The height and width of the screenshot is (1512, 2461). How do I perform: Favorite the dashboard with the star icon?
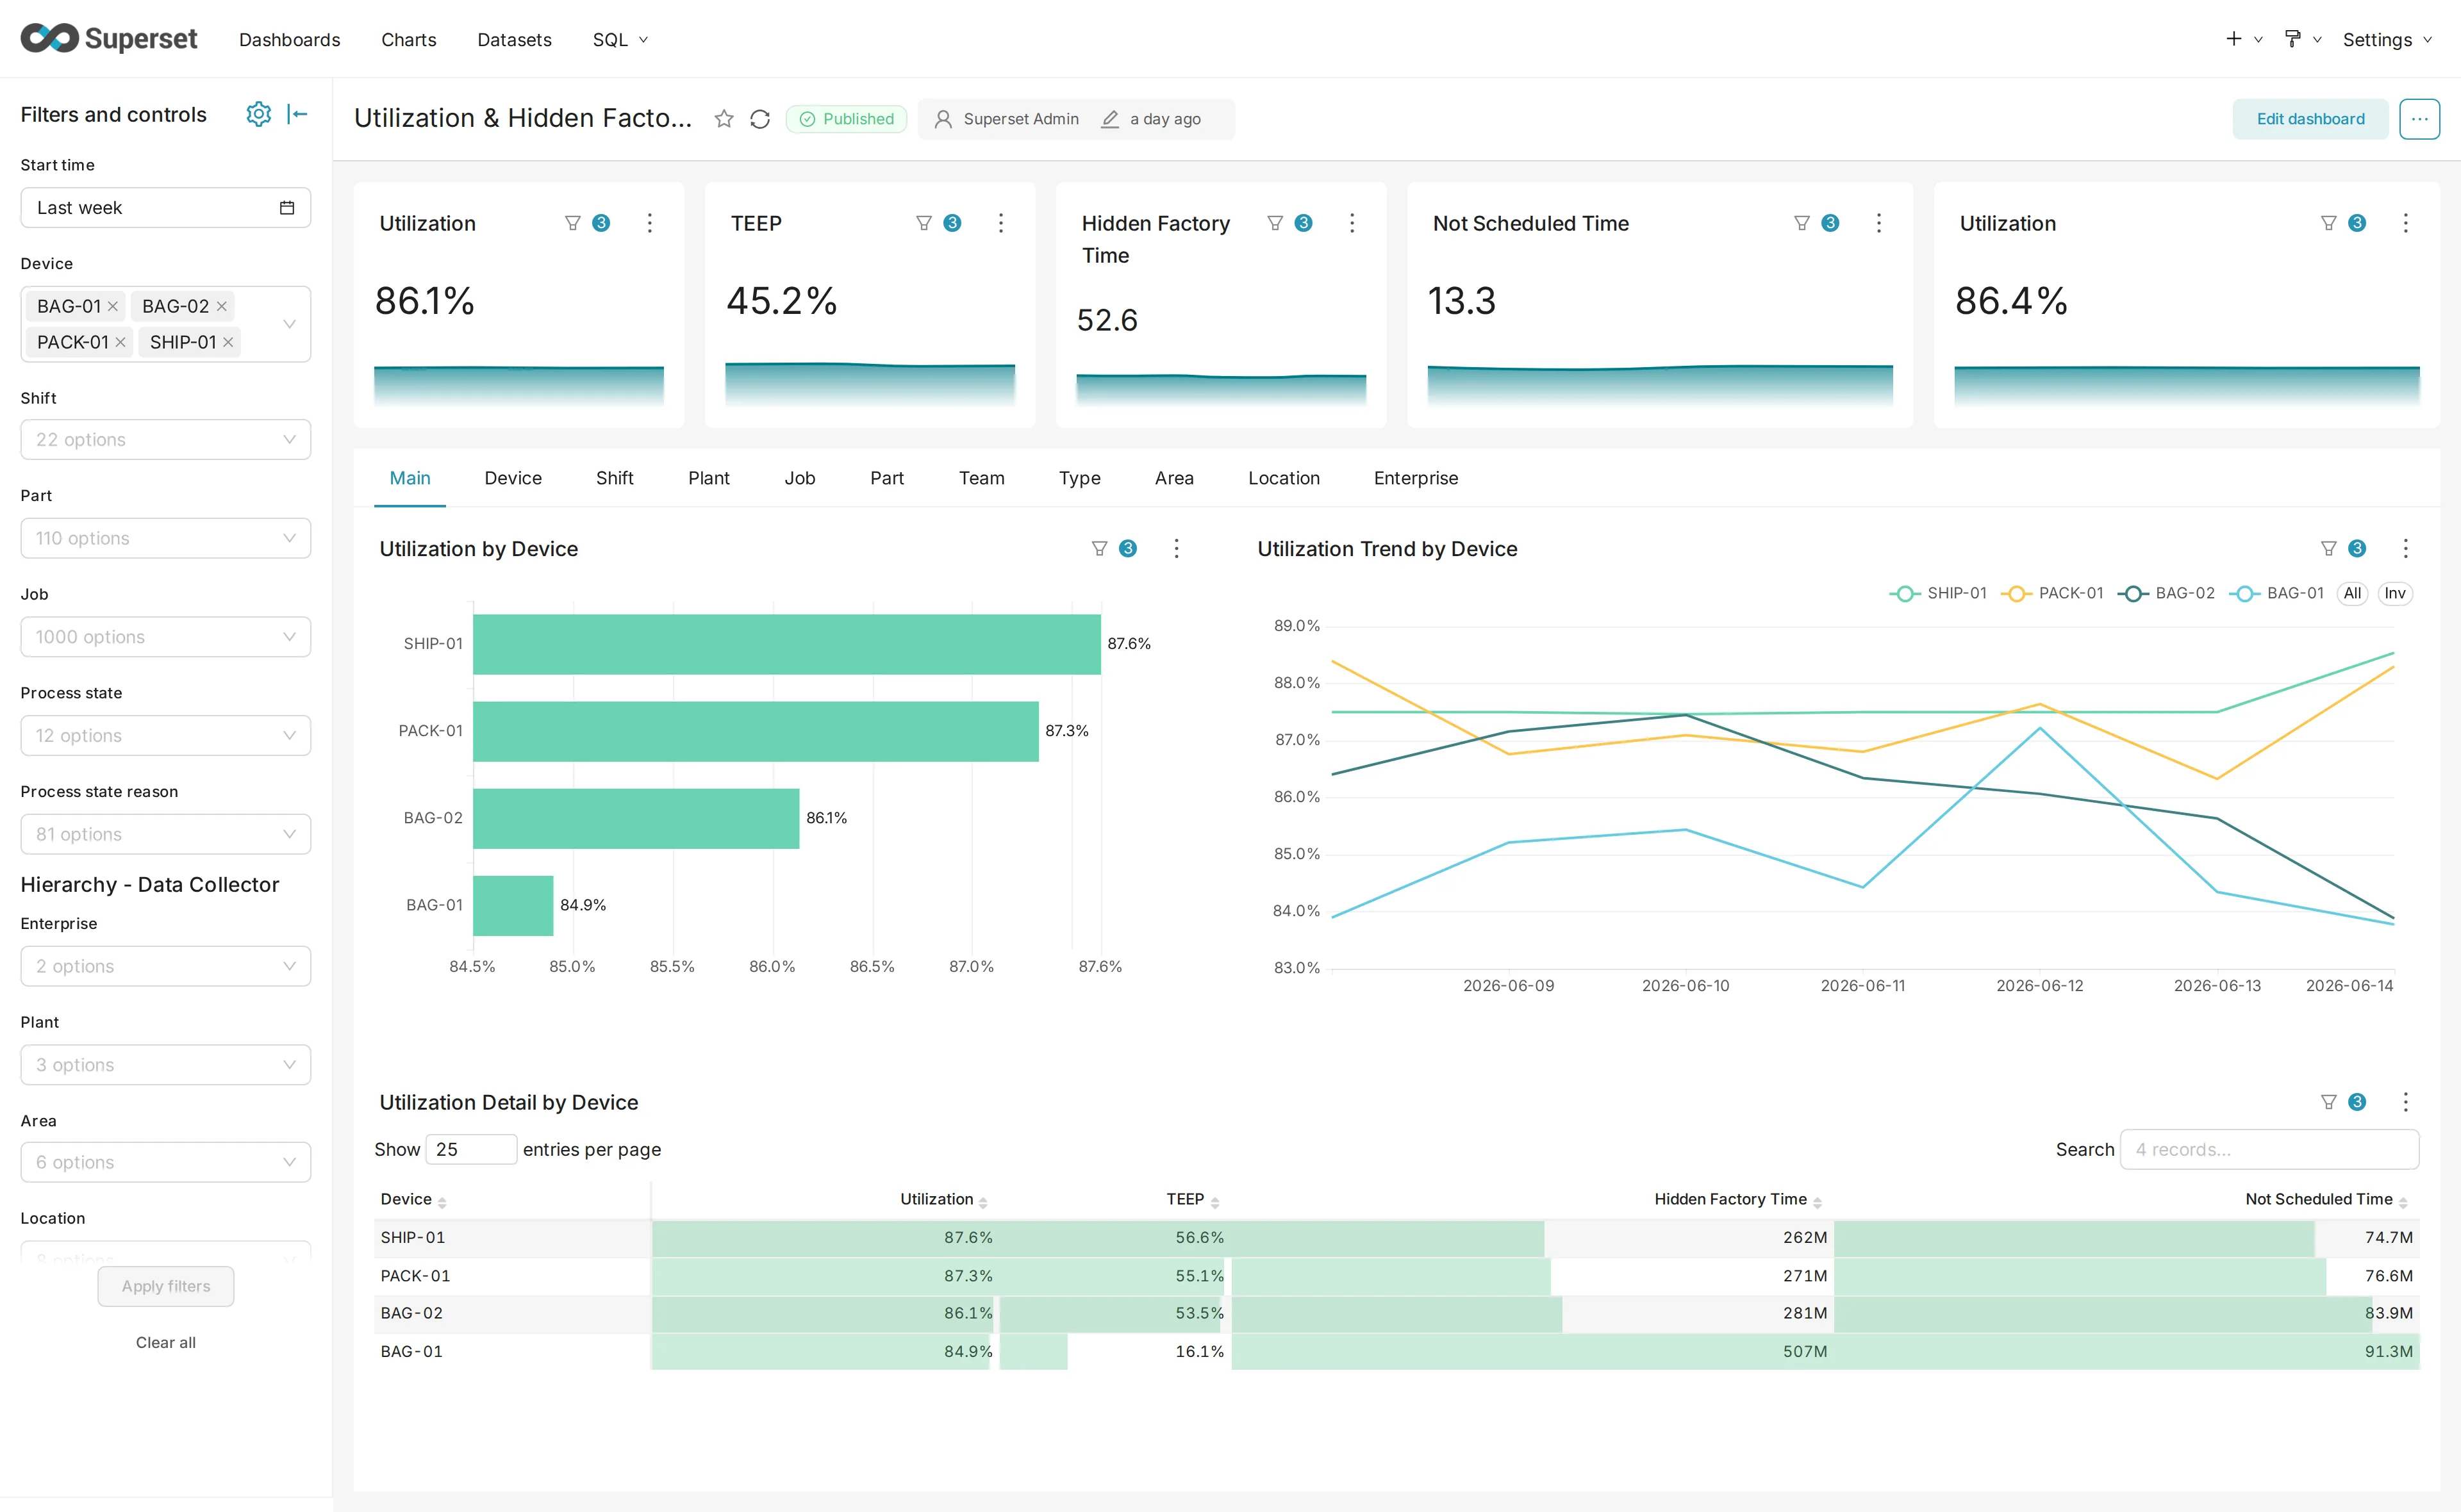click(x=724, y=119)
